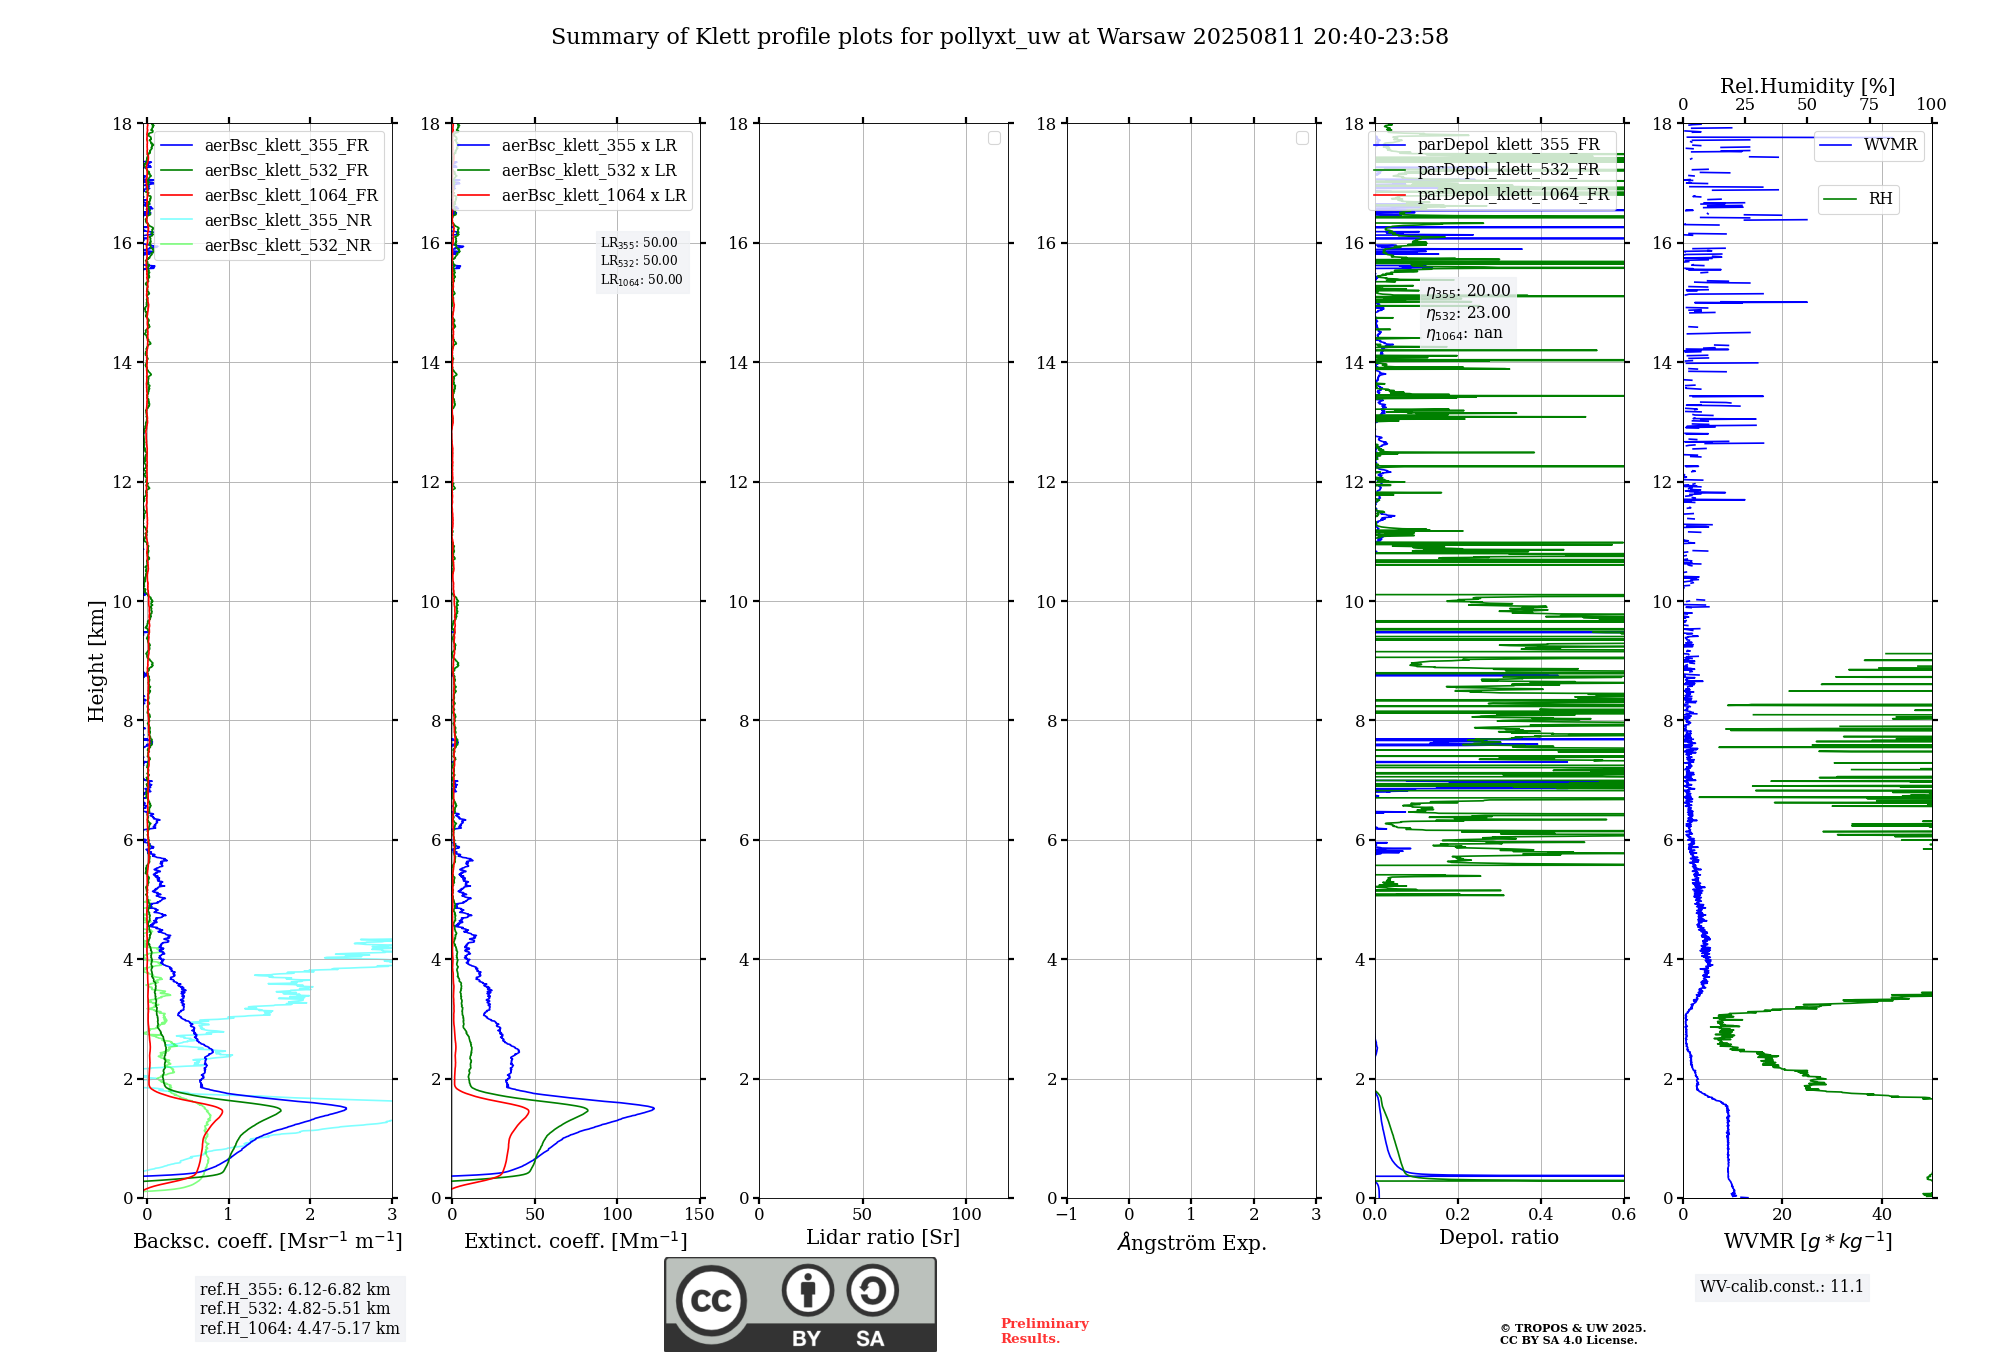Click the empty legend box in the Ångström plot
The height and width of the screenshot is (1360, 2000).
click(1302, 138)
